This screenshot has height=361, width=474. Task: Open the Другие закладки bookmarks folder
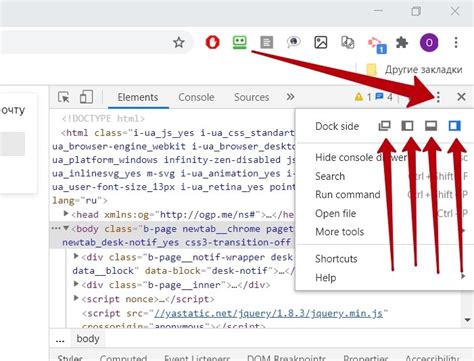click(x=414, y=69)
